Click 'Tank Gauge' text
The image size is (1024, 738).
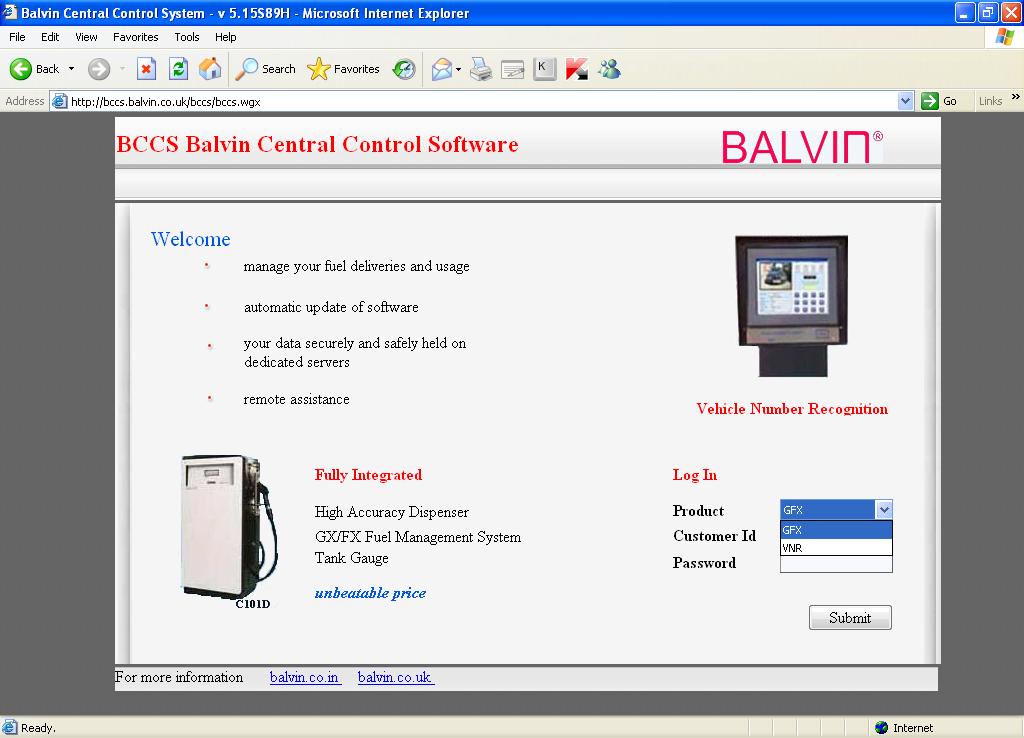pyautogui.click(x=351, y=558)
